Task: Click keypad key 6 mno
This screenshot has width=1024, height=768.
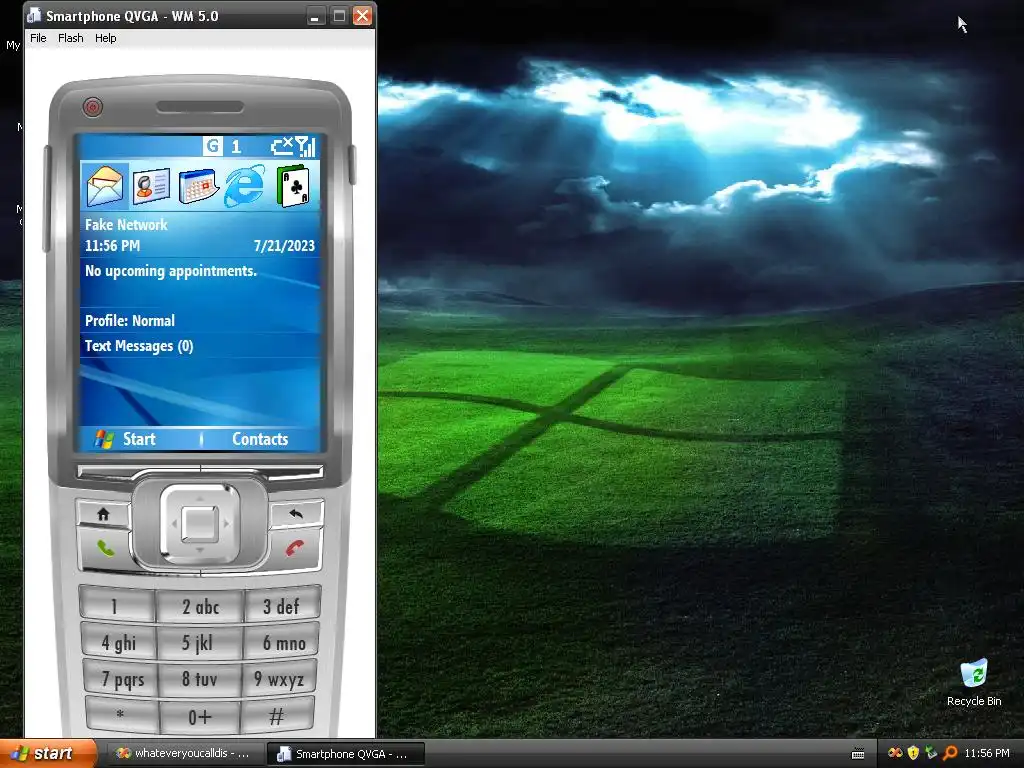Action: coord(281,643)
